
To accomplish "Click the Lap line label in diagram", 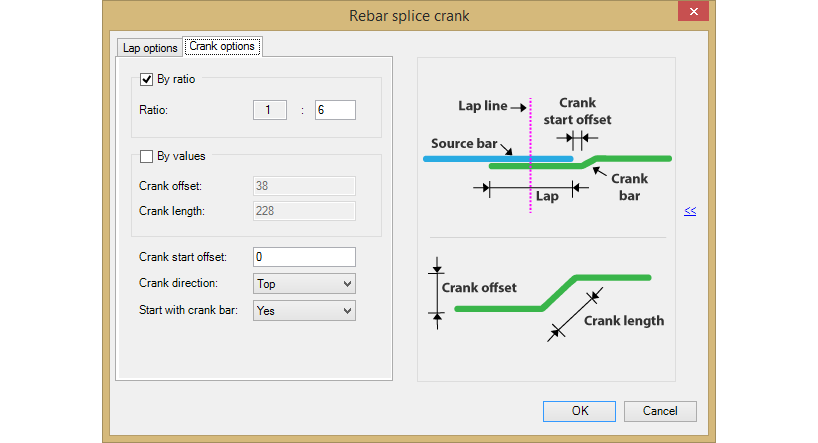I will (x=483, y=106).
